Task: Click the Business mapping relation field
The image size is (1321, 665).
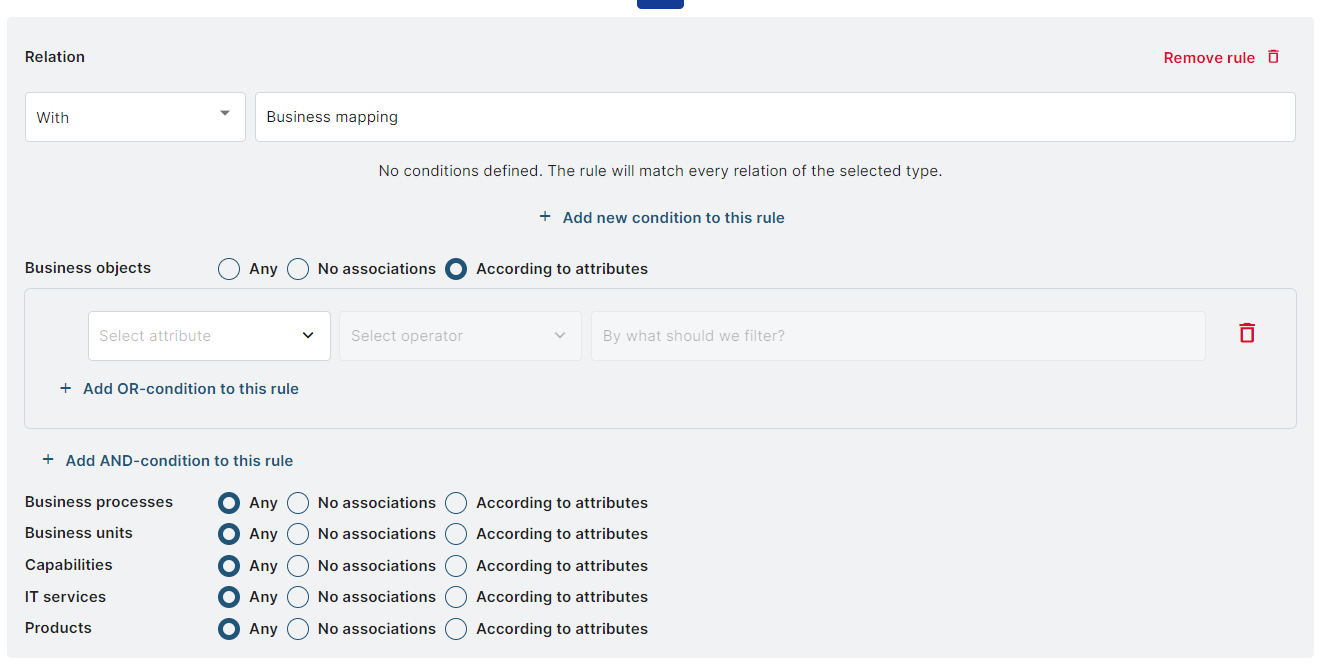Action: point(775,117)
